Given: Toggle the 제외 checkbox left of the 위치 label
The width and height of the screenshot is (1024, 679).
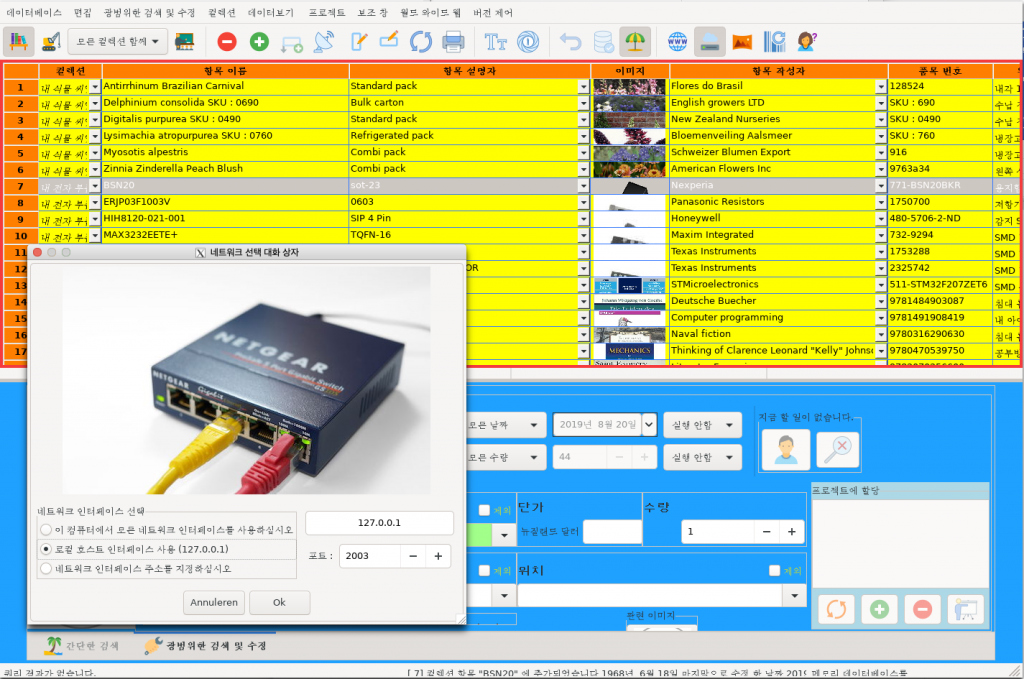Looking at the screenshot, I should (x=485, y=571).
